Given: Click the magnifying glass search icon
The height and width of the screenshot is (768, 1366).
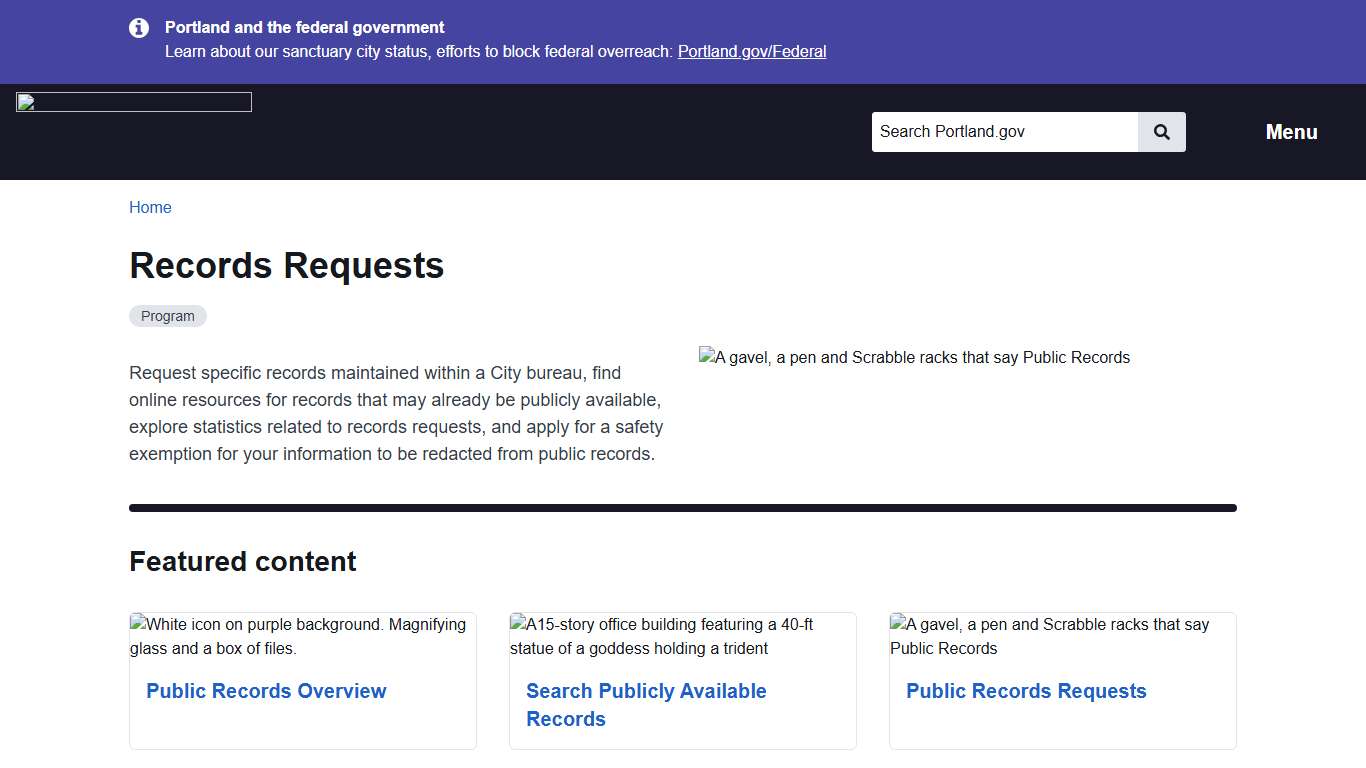Looking at the screenshot, I should [1161, 131].
